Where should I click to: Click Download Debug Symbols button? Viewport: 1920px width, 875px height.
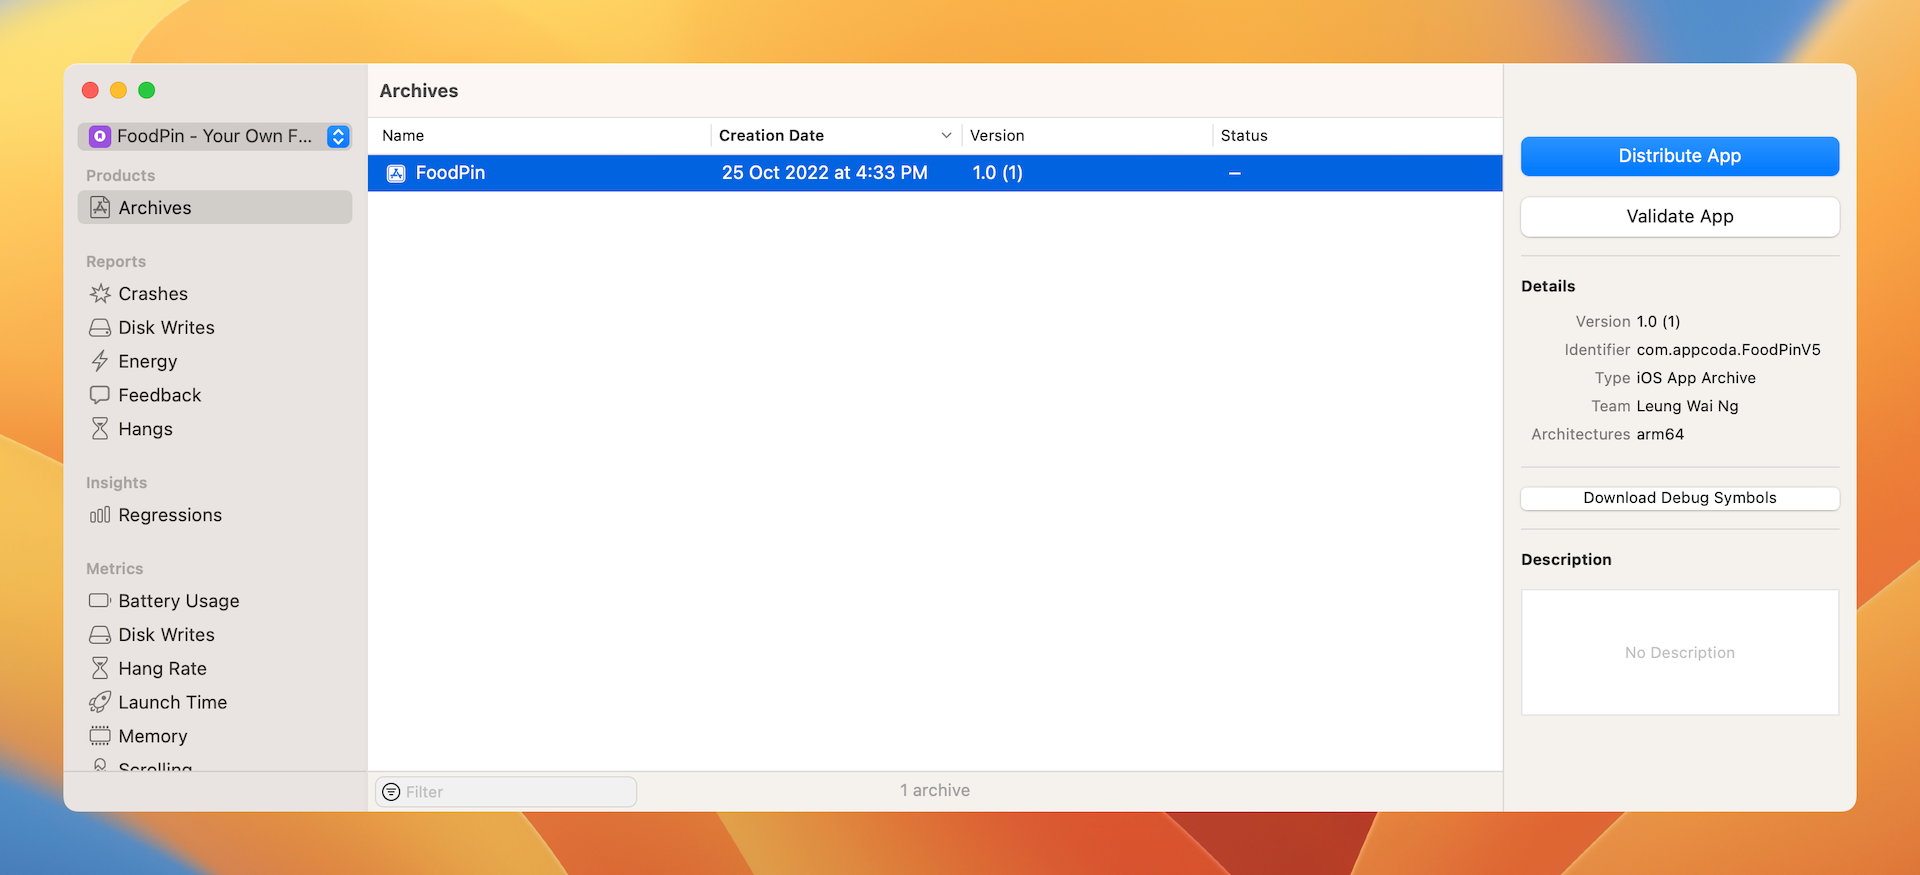pos(1679,498)
